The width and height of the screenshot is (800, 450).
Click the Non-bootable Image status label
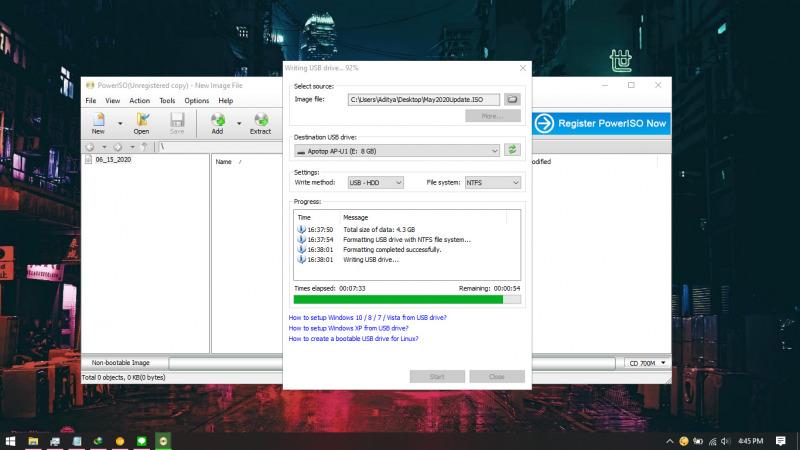click(x=121, y=363)
